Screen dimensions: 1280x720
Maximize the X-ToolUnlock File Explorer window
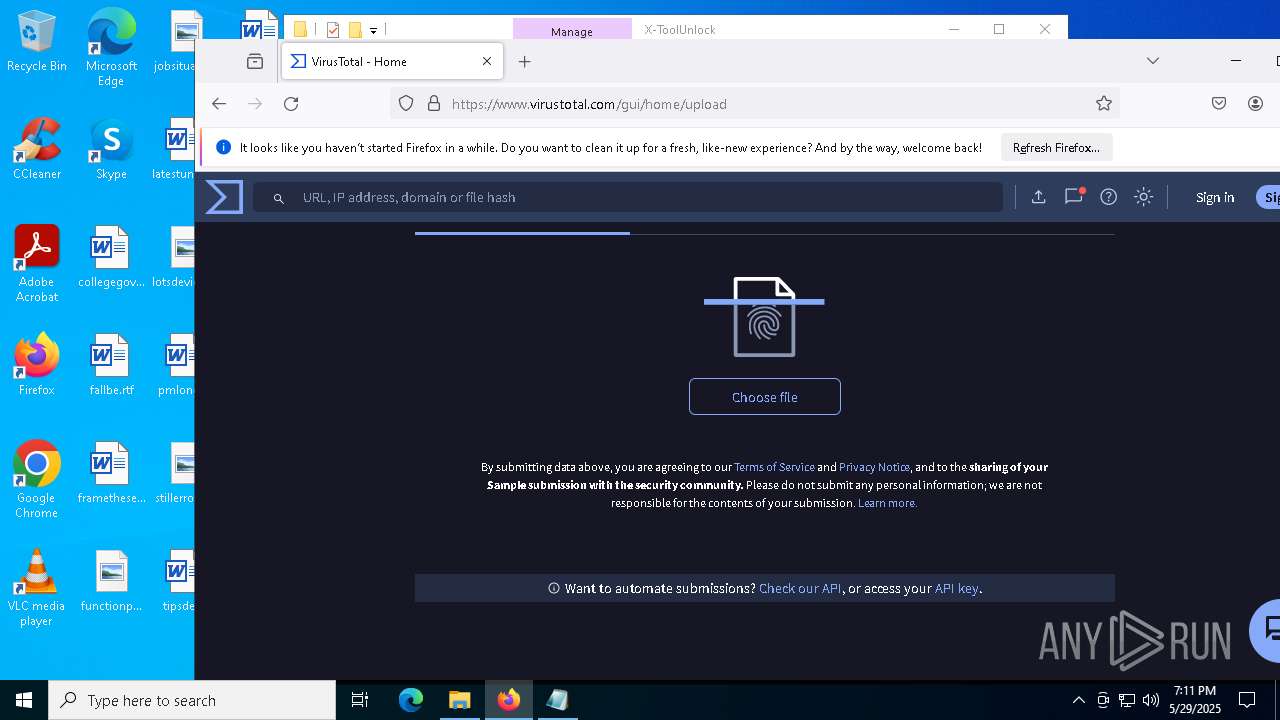pos(999,29)
